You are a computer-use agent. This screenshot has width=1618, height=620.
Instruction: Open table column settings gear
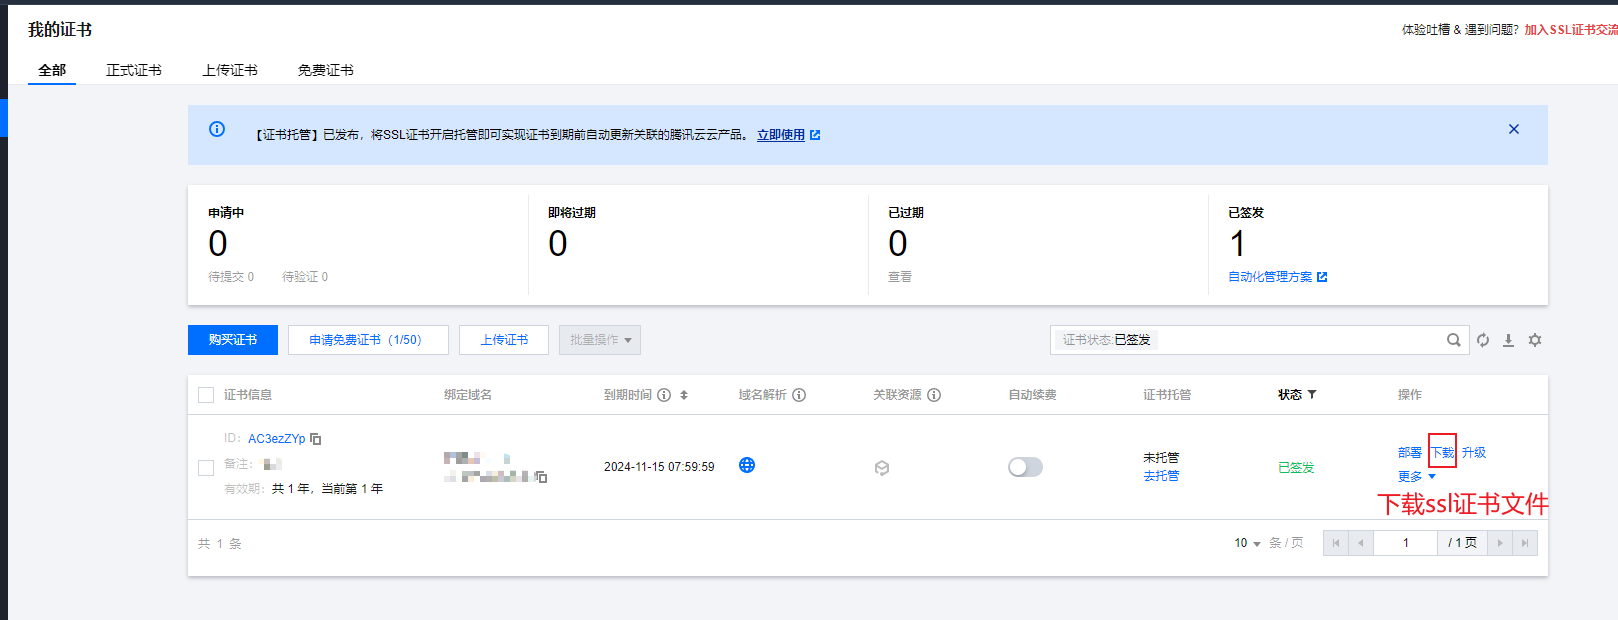(1535, 340)
